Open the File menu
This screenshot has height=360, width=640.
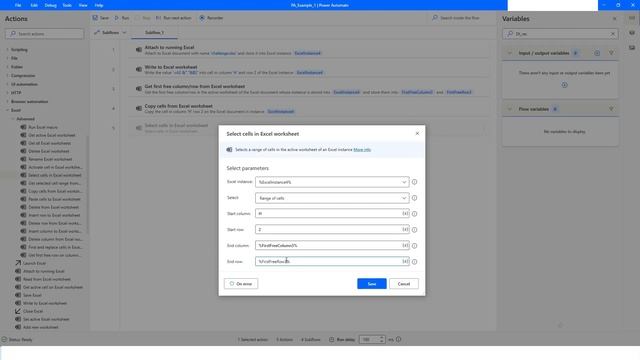(18, 5)
